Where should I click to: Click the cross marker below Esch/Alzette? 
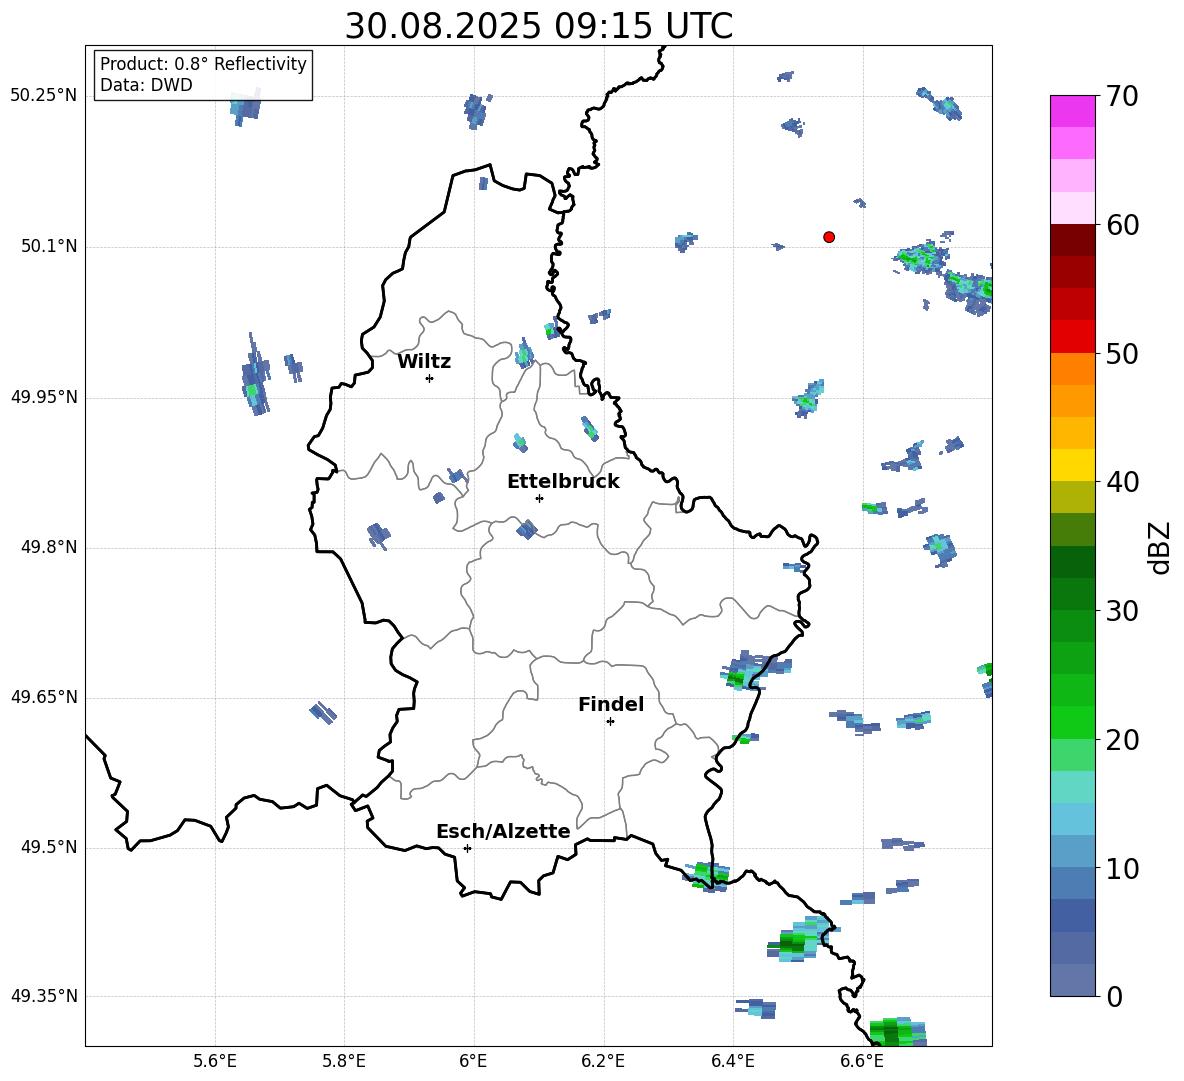point(467,848)
